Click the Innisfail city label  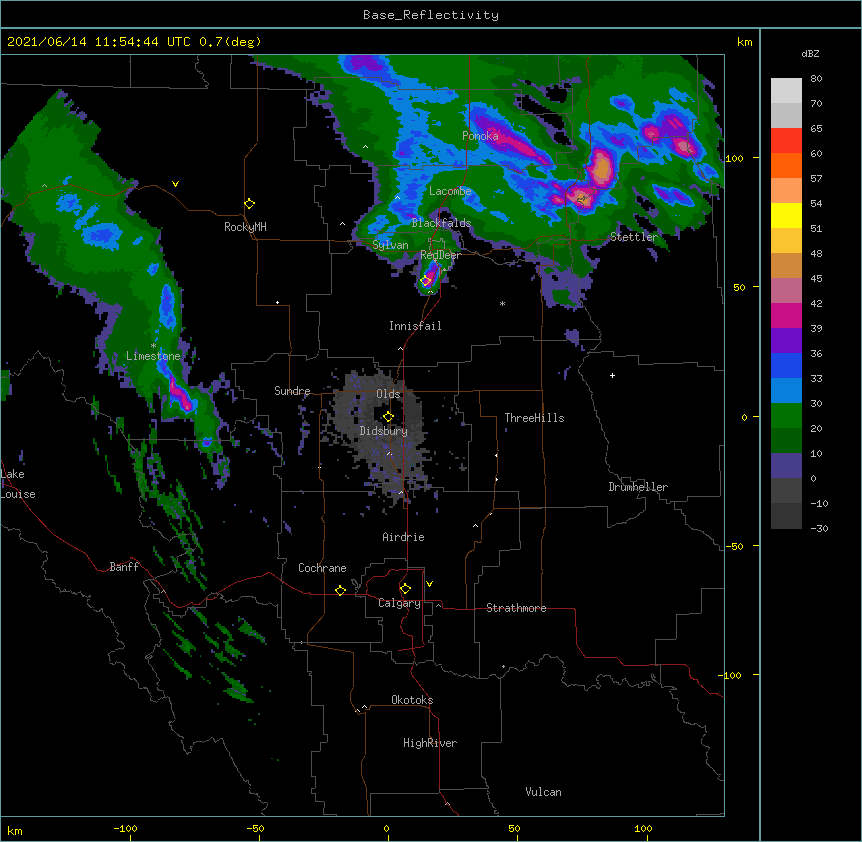[415, 326]
